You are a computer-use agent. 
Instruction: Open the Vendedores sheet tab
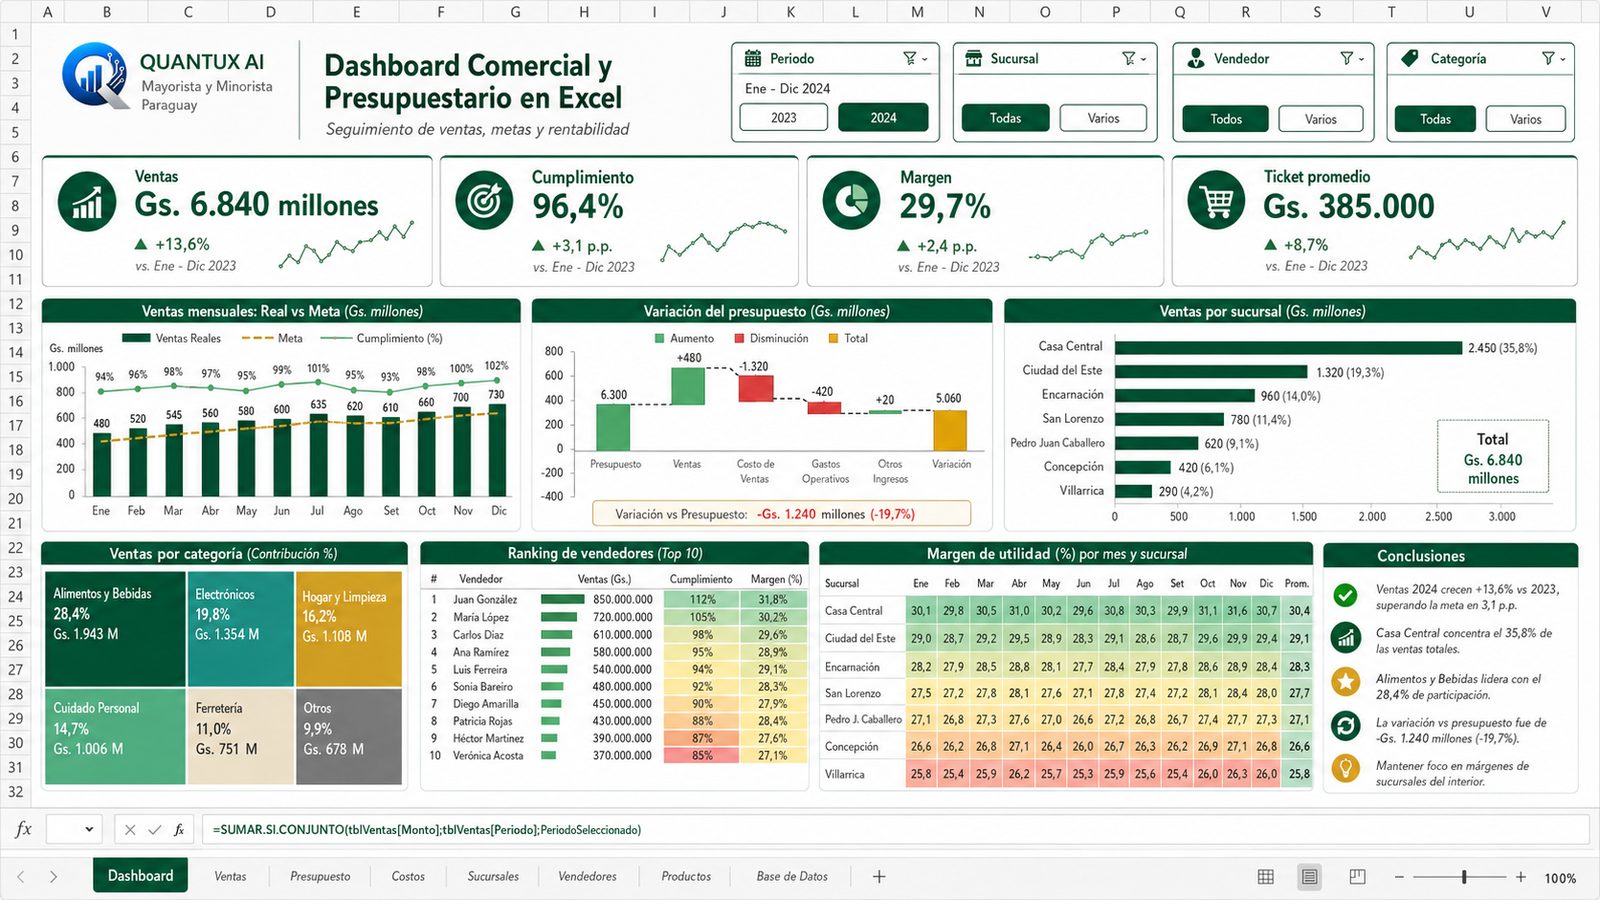click(587, 876)
